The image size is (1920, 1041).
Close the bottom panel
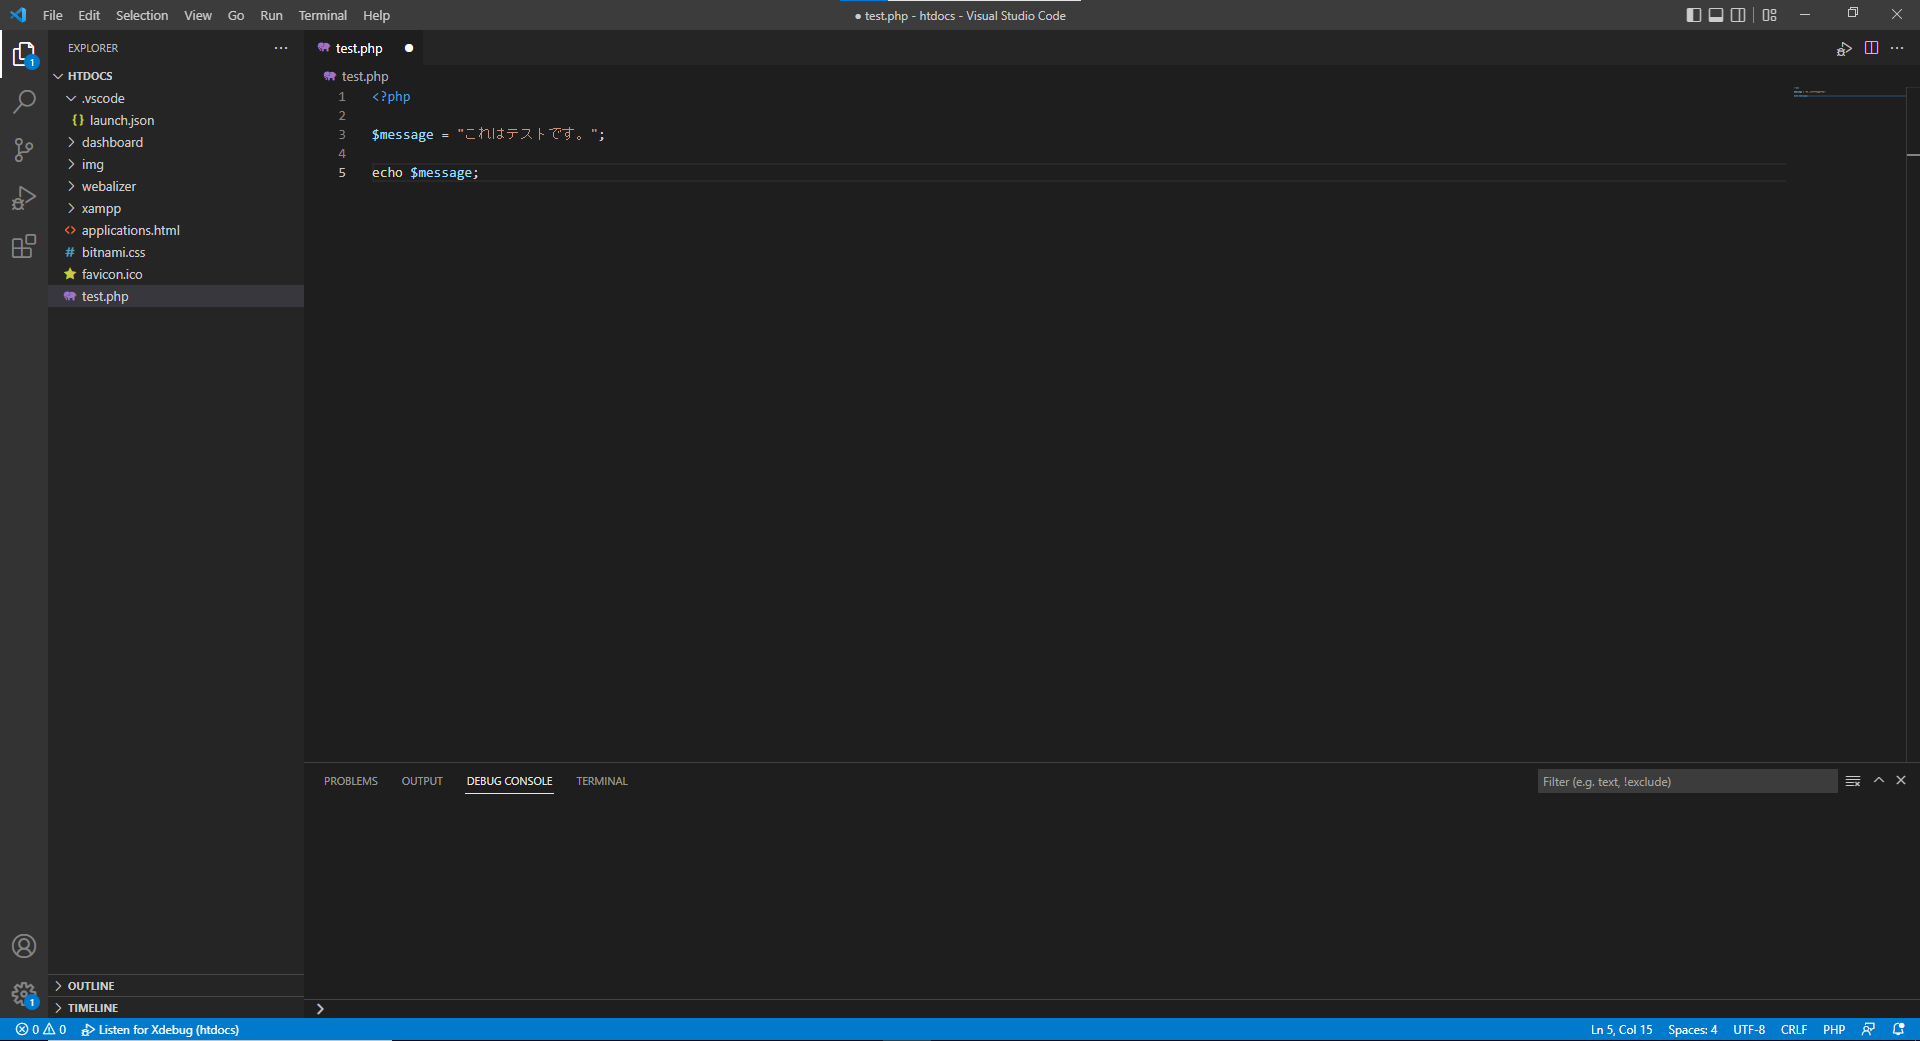[x=1901, y=780]
